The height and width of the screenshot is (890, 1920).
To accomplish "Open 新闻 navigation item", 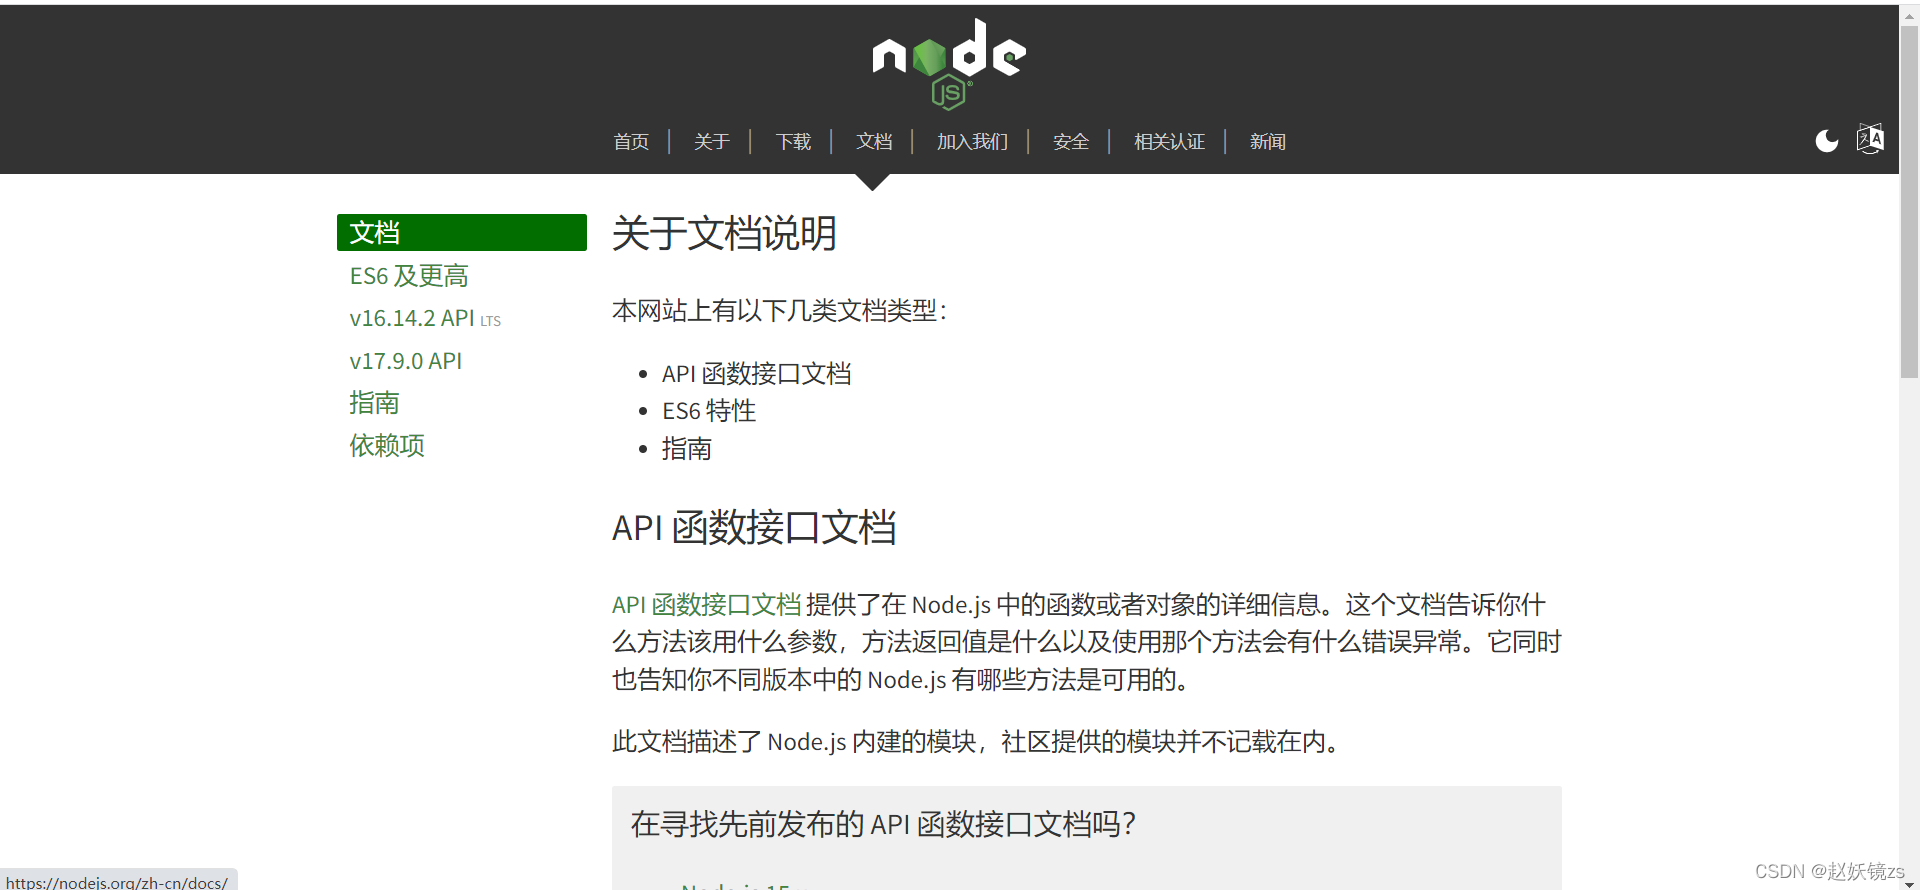I will pyautogui.click(x=1268, y=142).
